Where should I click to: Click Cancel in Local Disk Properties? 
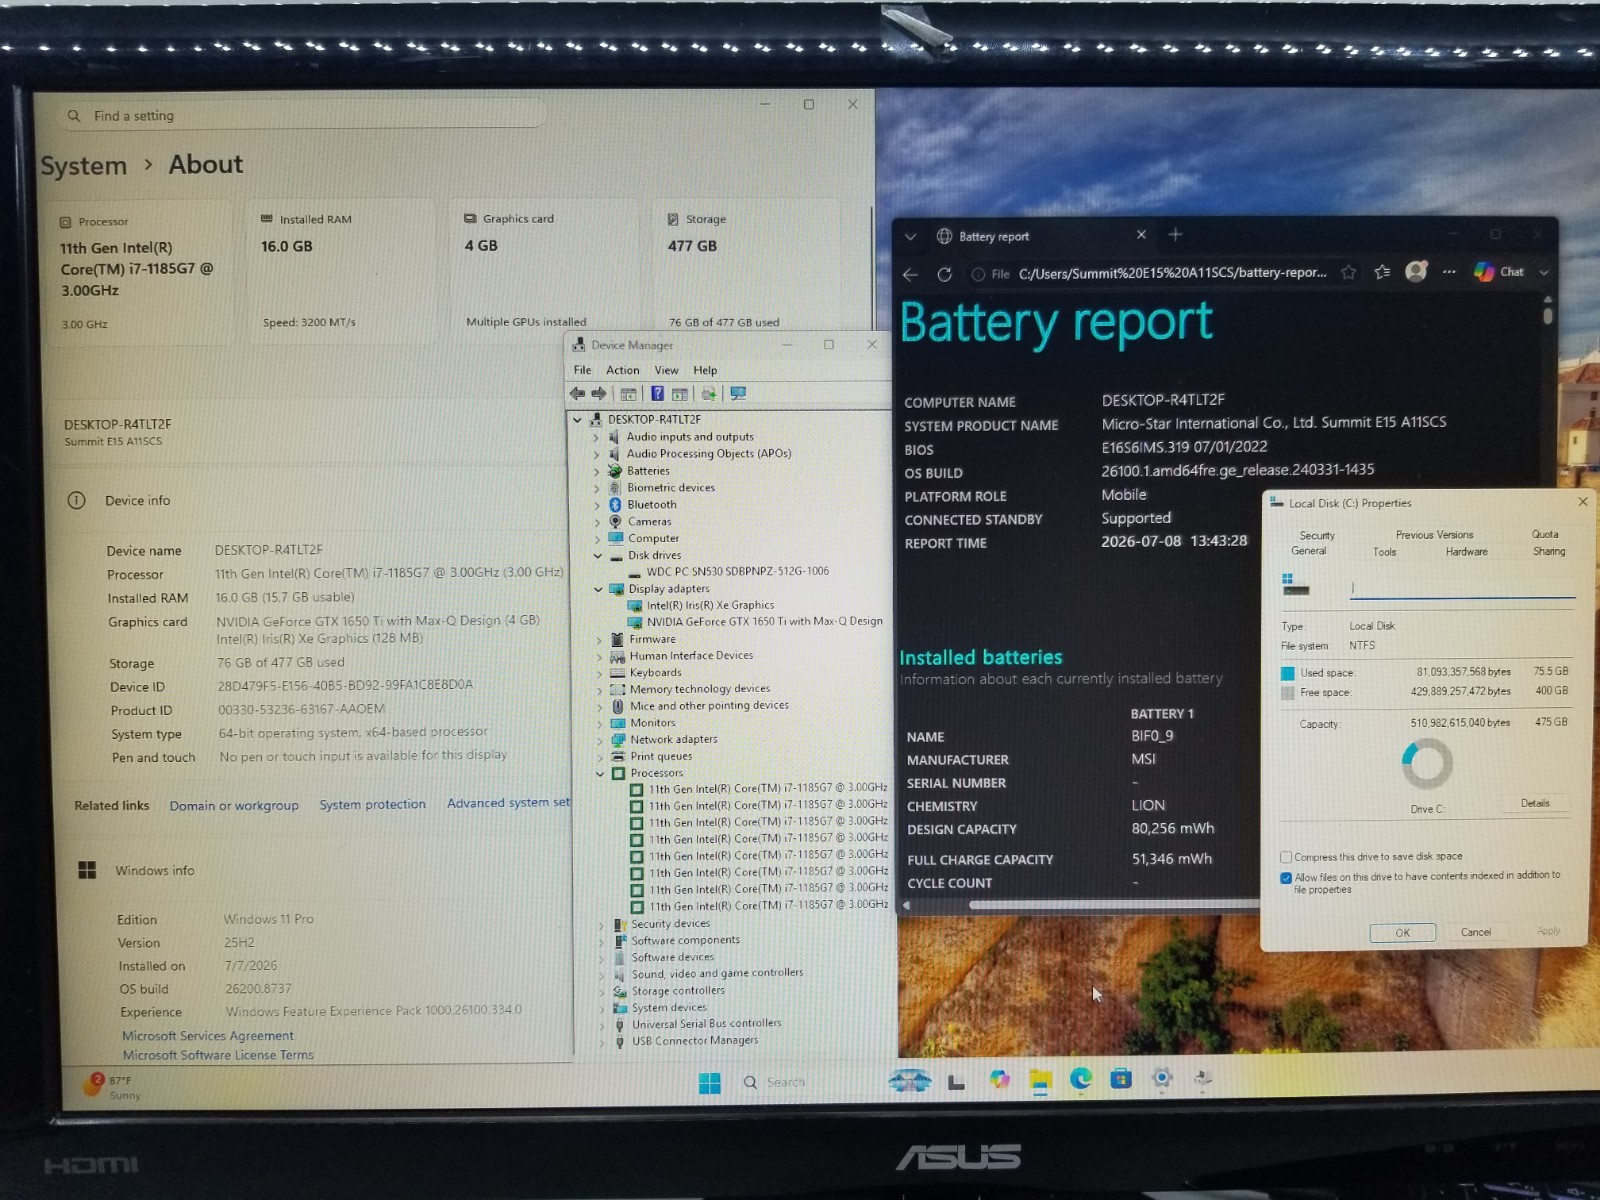(x=1476, y=932)
